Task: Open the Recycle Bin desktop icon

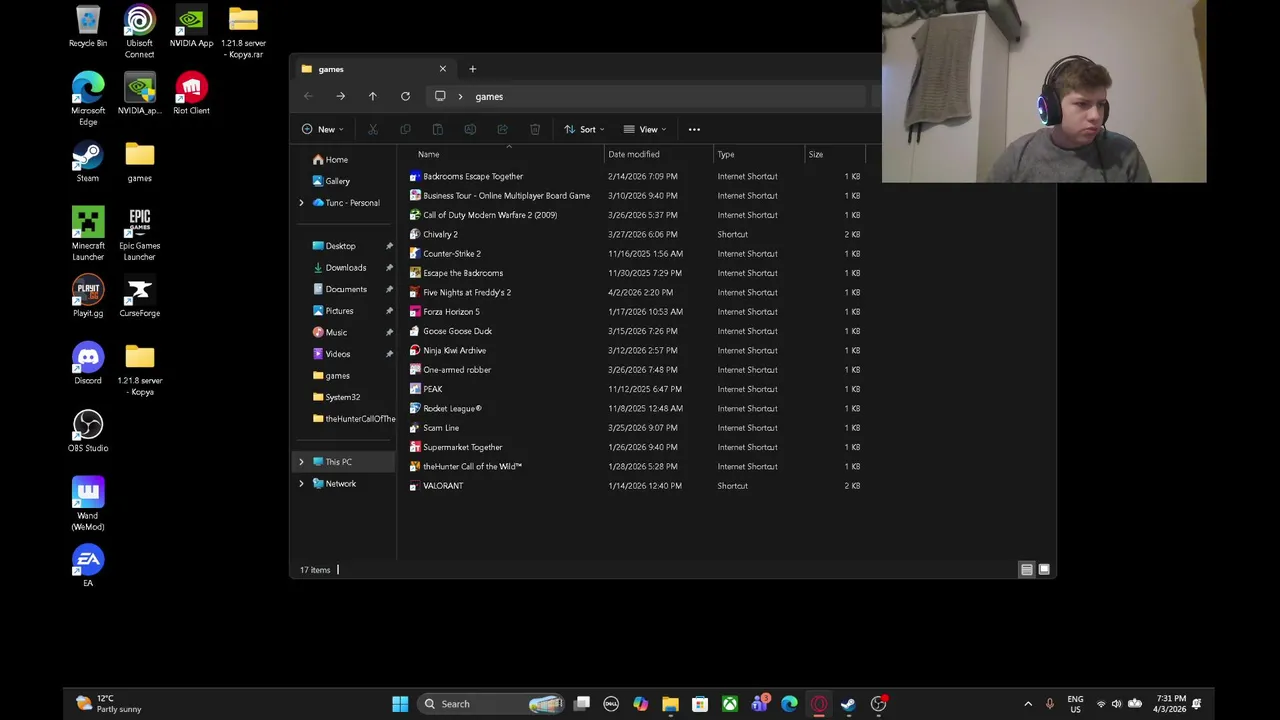Action: pyautogui.click(x=88, y=27)
